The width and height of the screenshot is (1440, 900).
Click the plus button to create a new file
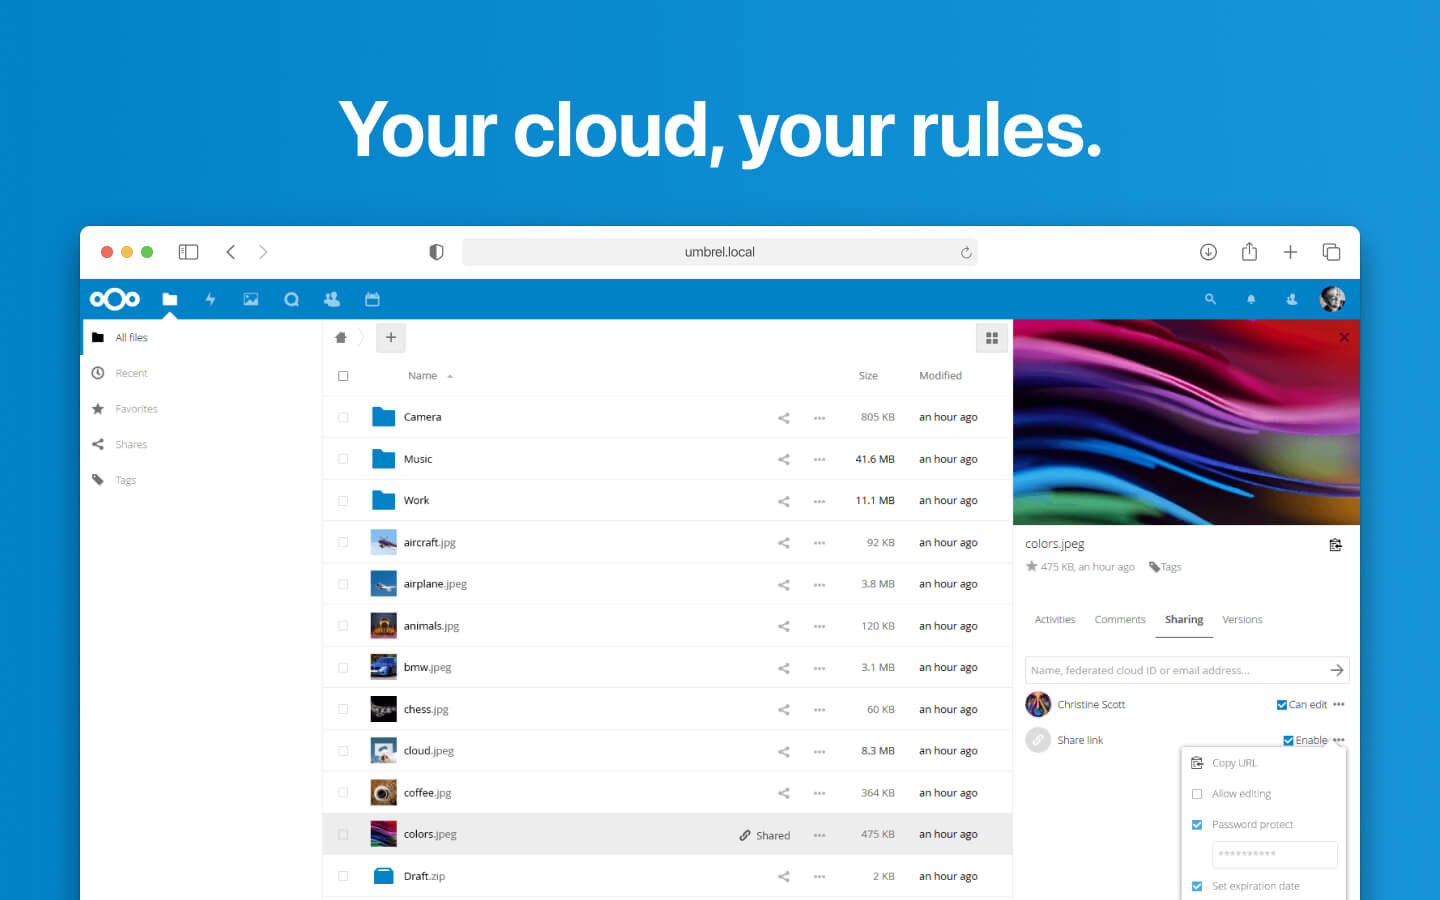pyautogui.click(x=390, y=338)
